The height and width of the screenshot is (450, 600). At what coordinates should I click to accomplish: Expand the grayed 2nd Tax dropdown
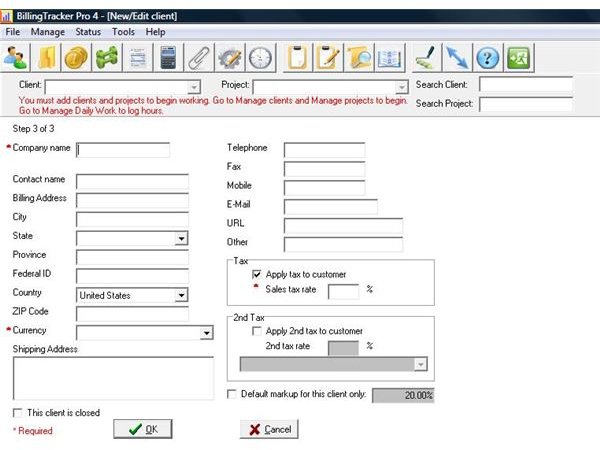421,364
